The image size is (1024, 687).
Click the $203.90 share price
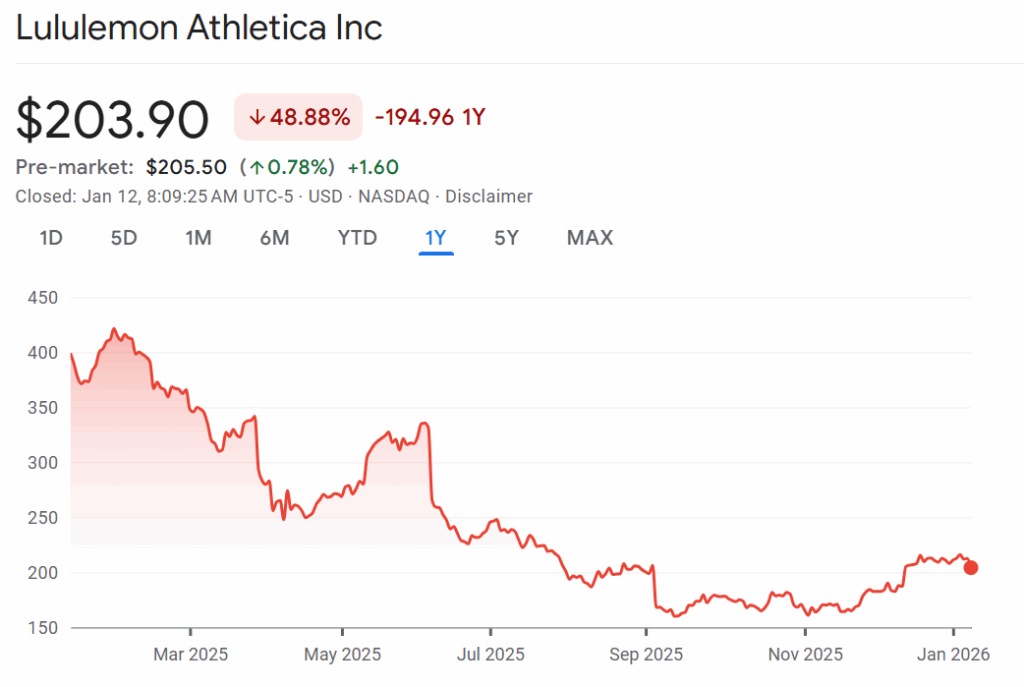click(x=112, y=119)
